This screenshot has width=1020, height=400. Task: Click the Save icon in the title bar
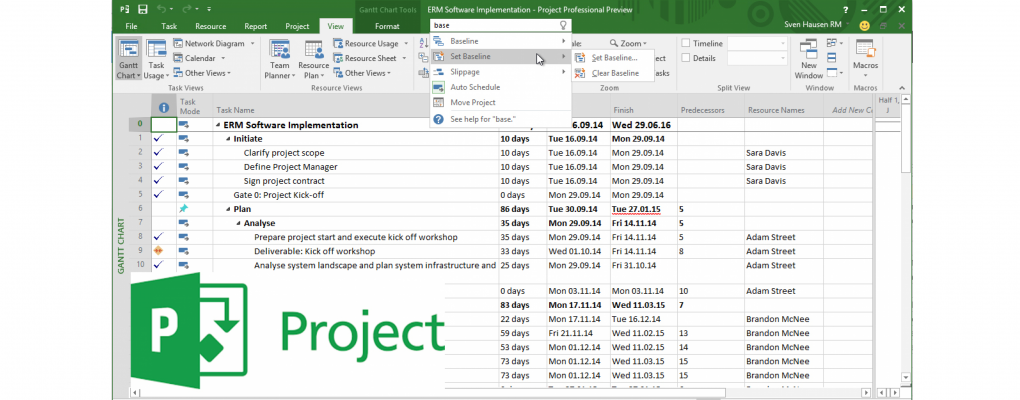coord(143,9)
